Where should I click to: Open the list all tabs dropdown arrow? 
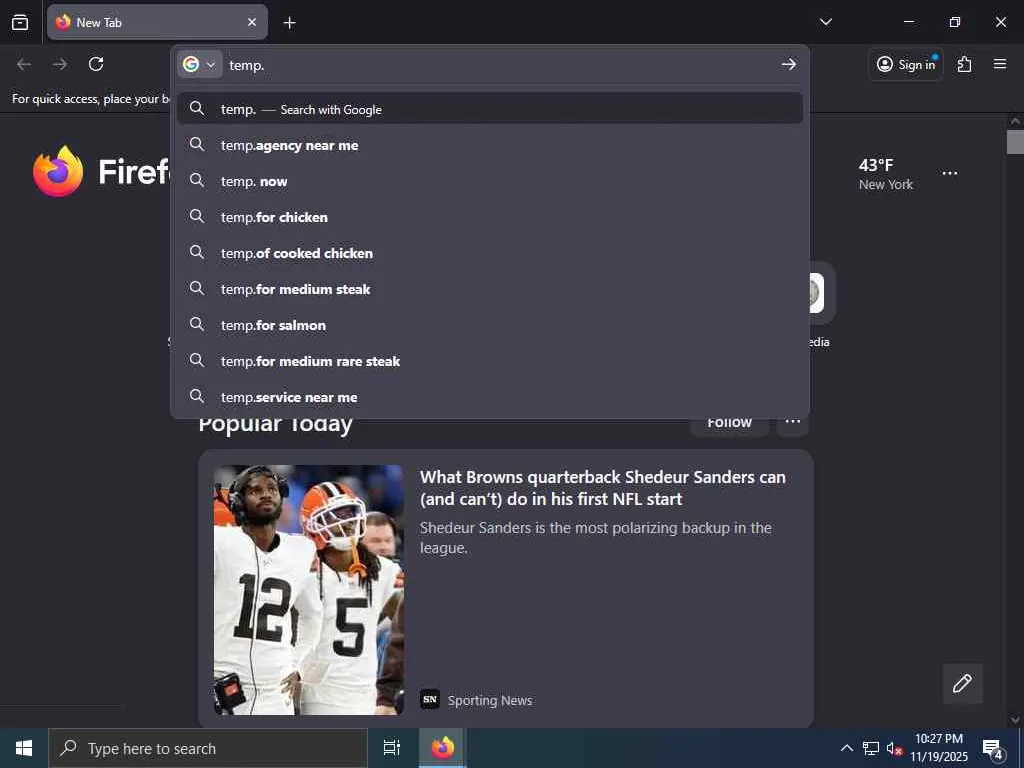(825, 22)
